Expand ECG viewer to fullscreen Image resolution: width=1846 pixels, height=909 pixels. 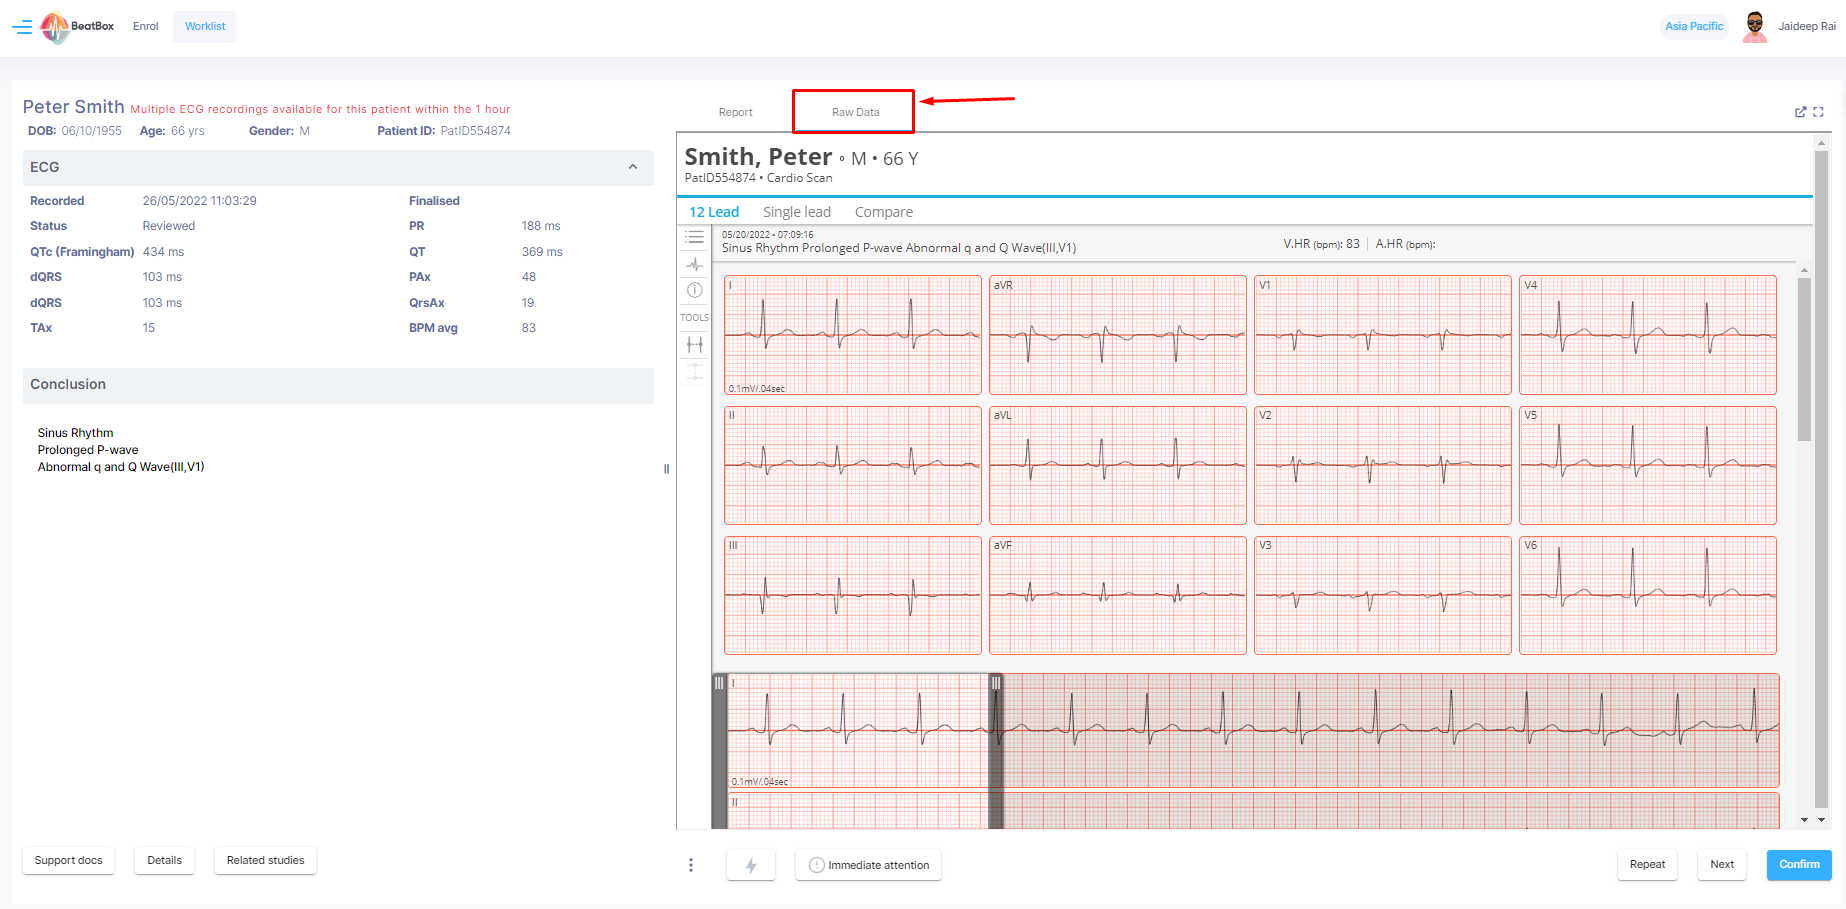(1818, 112)
